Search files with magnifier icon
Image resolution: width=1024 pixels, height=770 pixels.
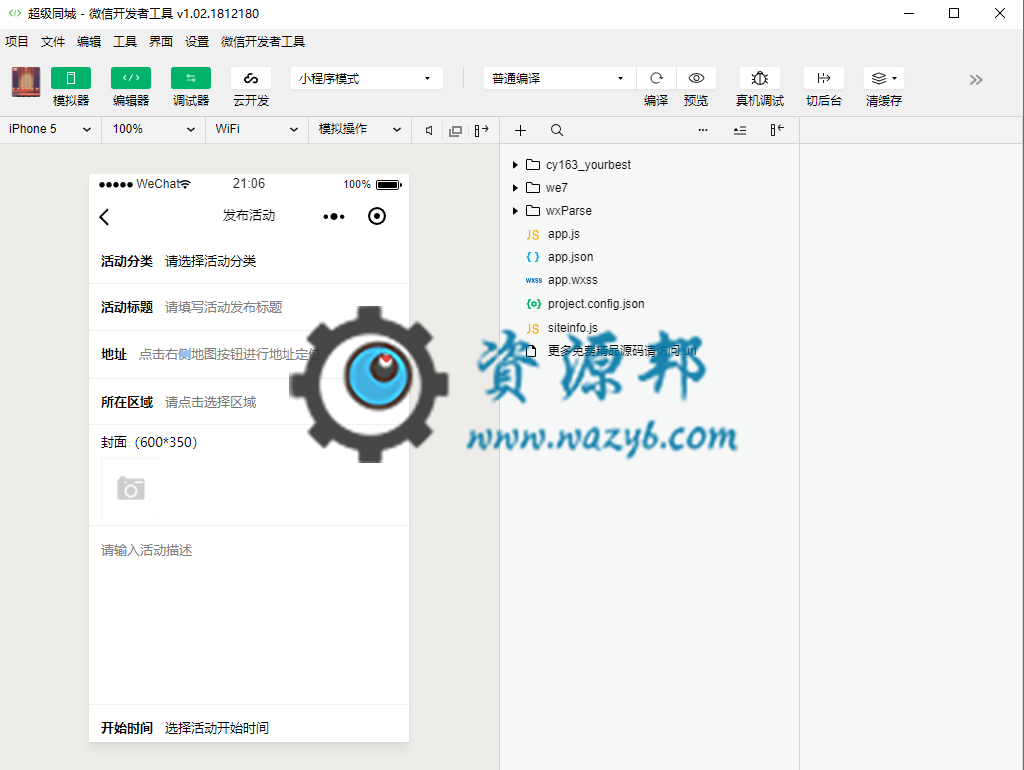point(556,131)
